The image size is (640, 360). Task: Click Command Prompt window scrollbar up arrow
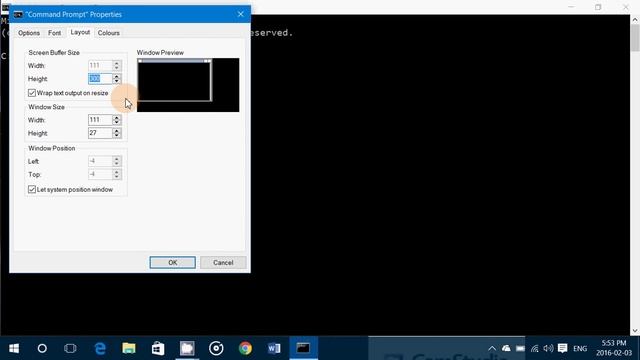[635, 20]
